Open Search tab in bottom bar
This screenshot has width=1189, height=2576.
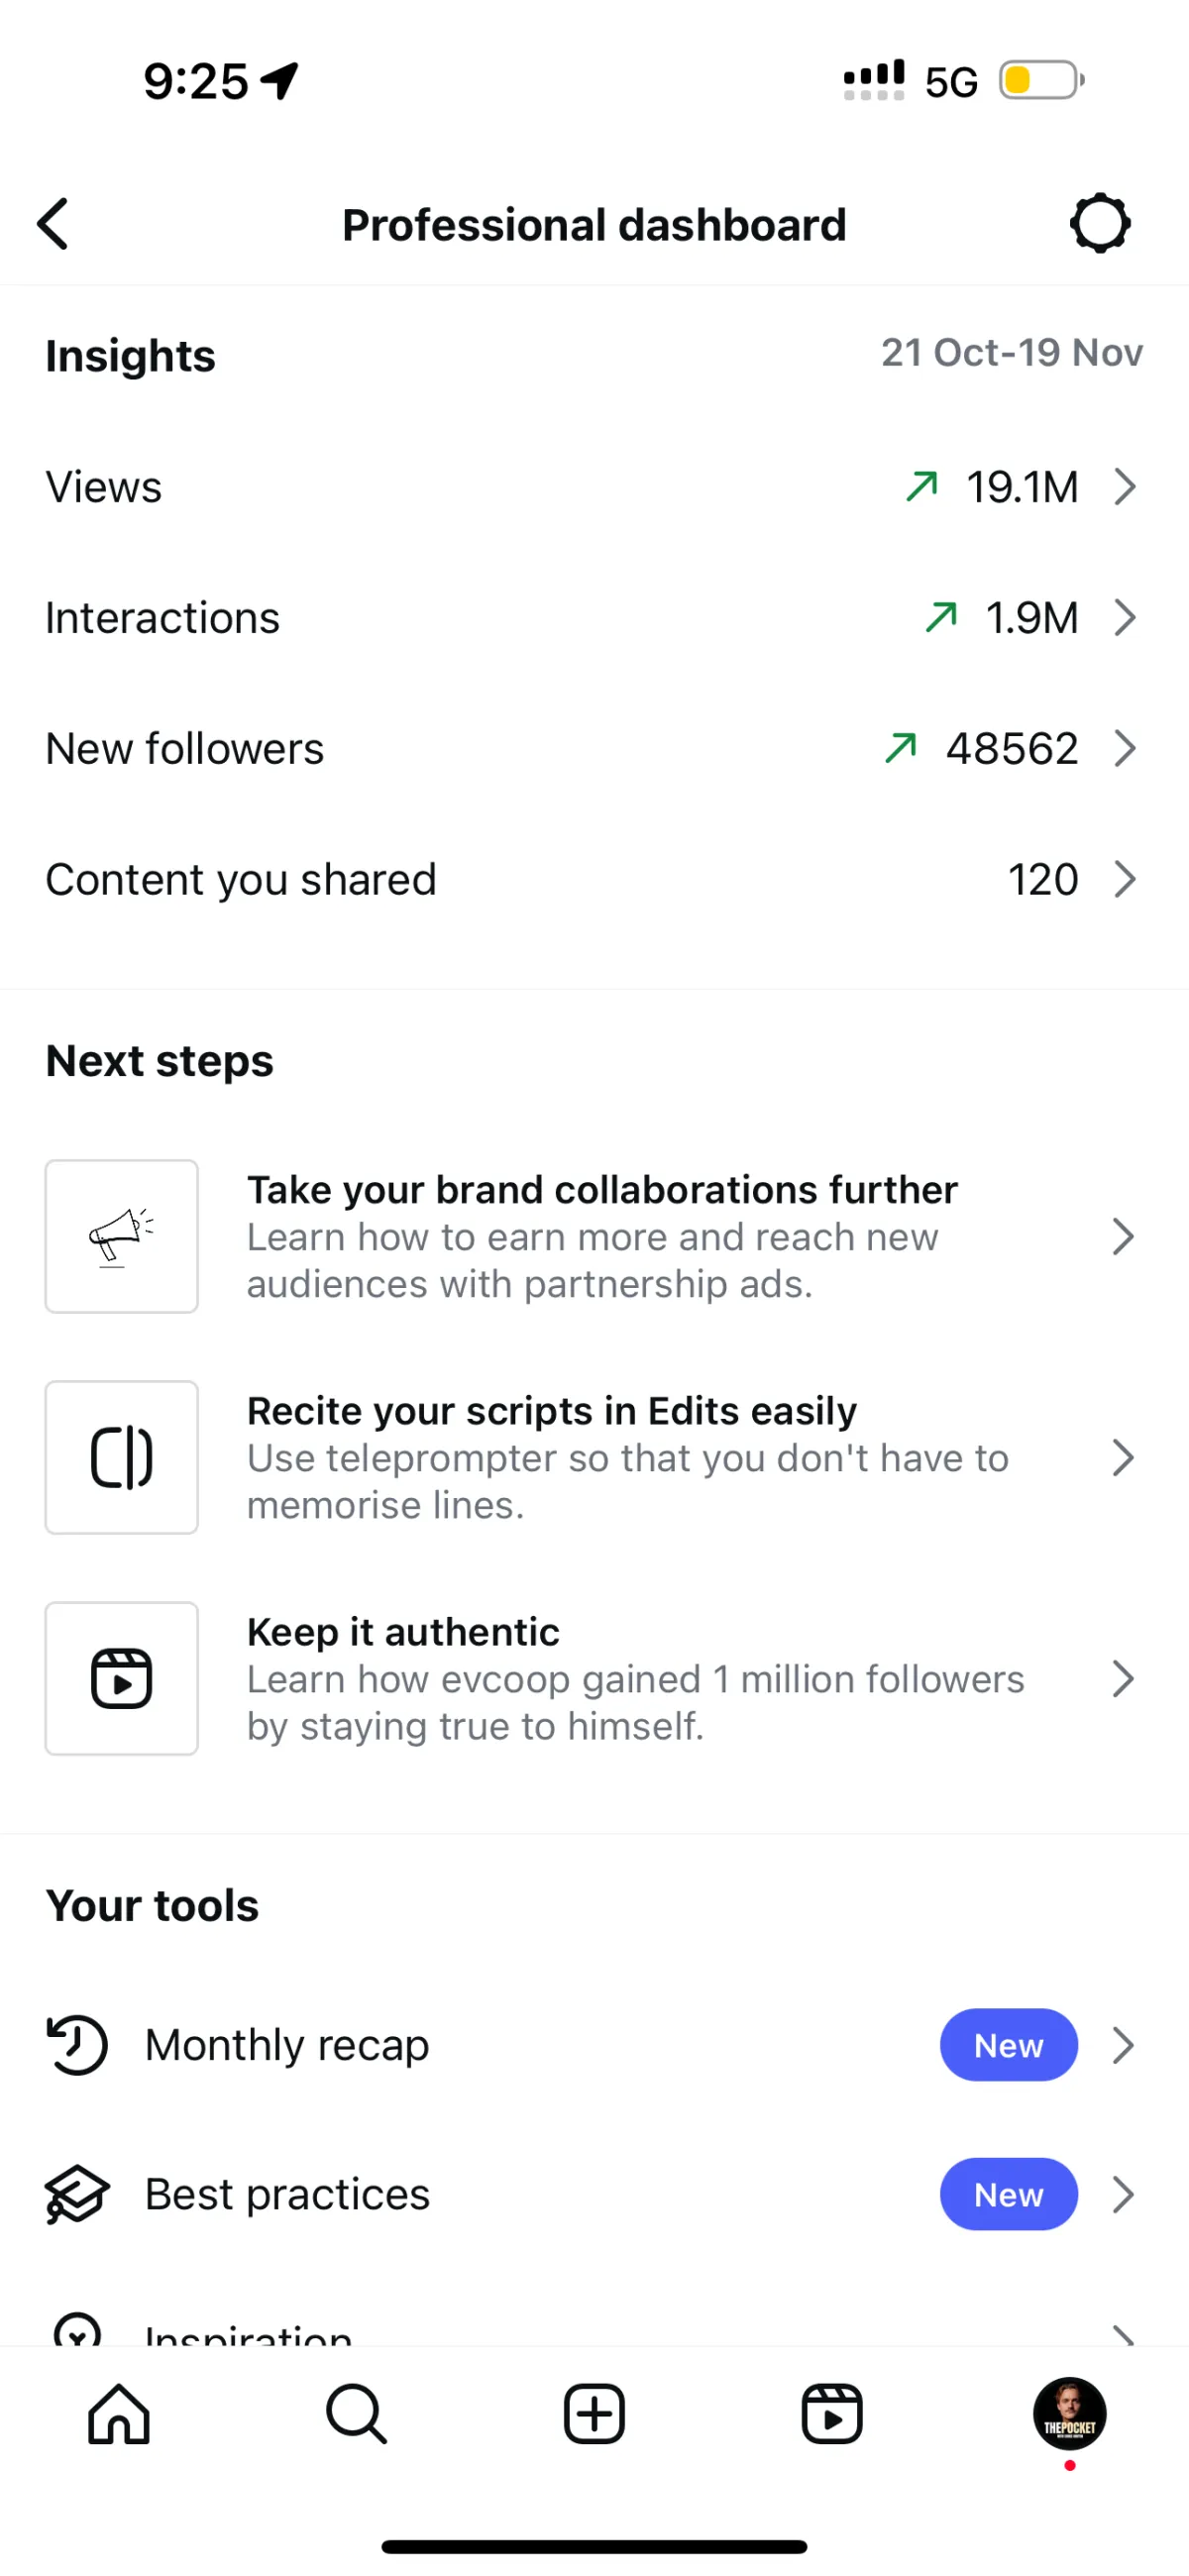356,2414
